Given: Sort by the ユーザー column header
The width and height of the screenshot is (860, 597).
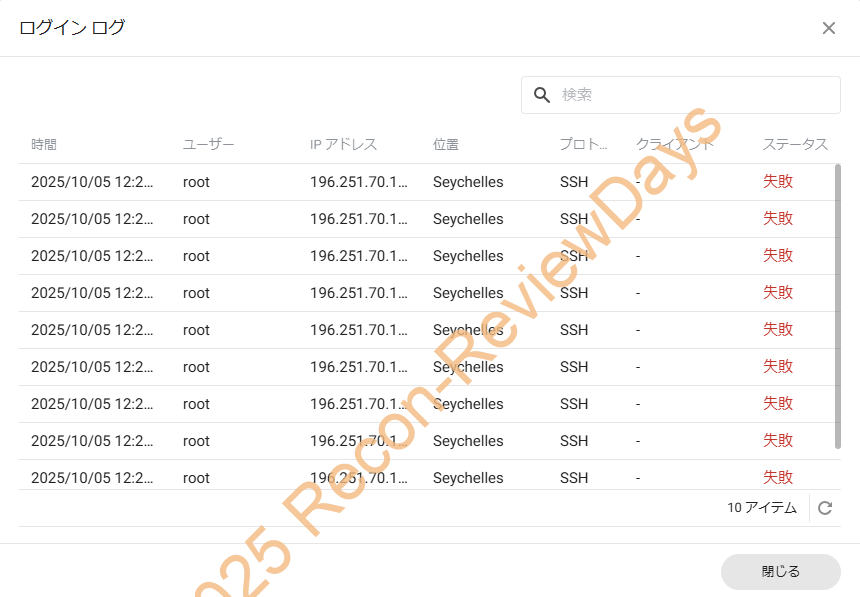Looking at the screenshot, I should [208, 145].
